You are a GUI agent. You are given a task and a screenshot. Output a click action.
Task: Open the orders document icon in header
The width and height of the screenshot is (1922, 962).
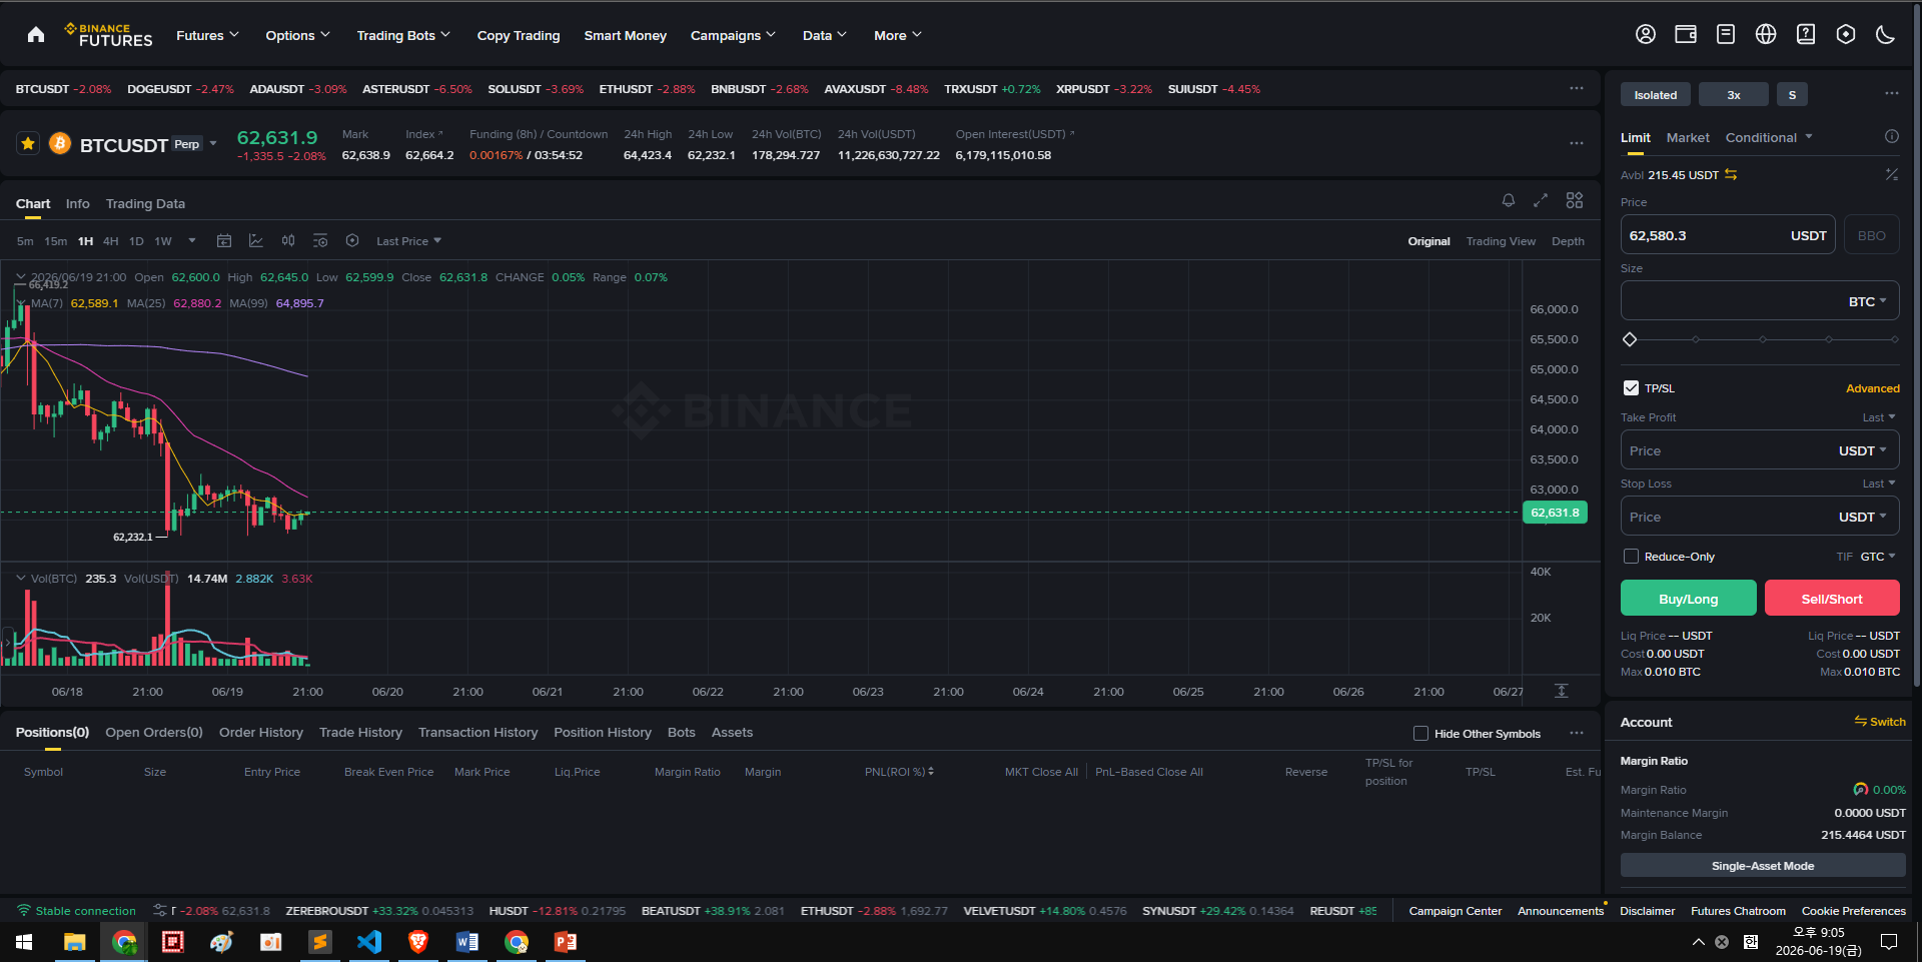point(1725,34)
